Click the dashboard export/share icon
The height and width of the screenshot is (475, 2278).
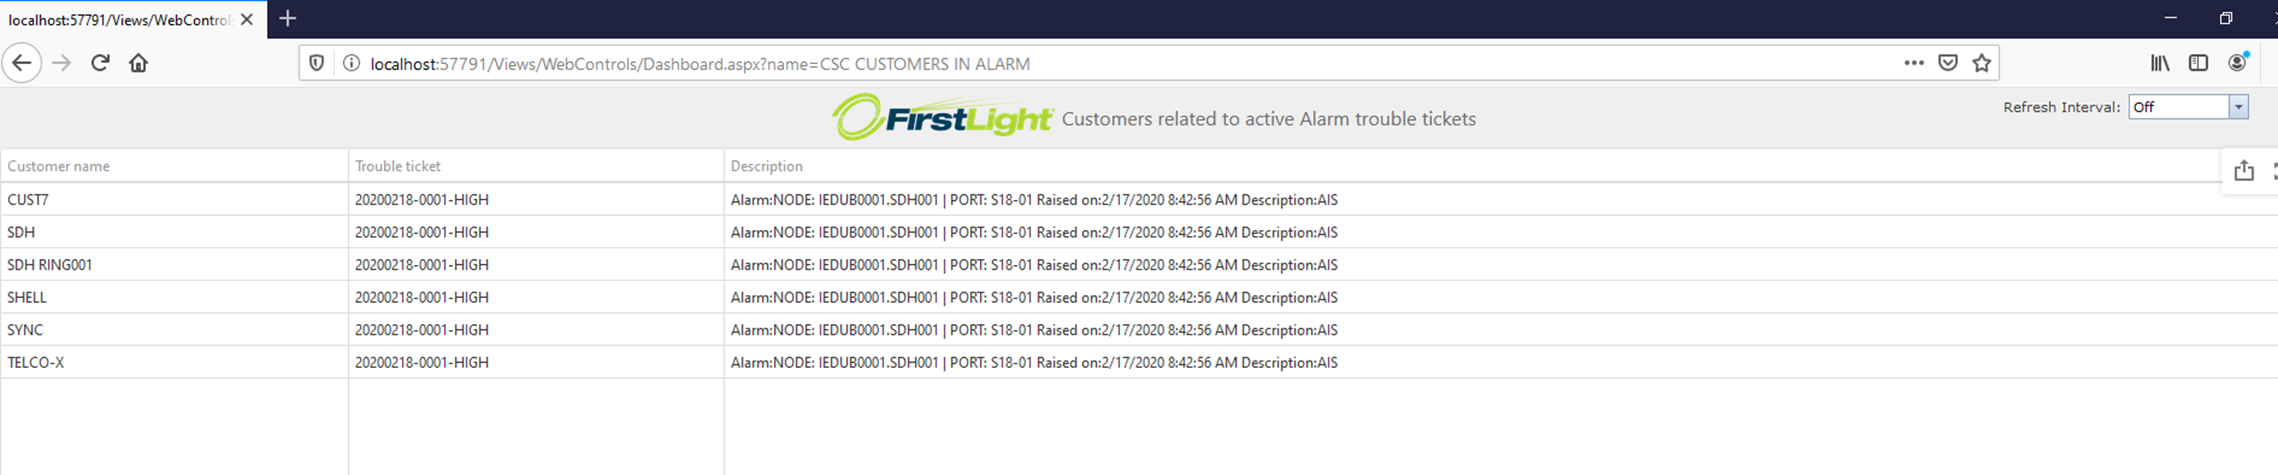coord(2244,171)
